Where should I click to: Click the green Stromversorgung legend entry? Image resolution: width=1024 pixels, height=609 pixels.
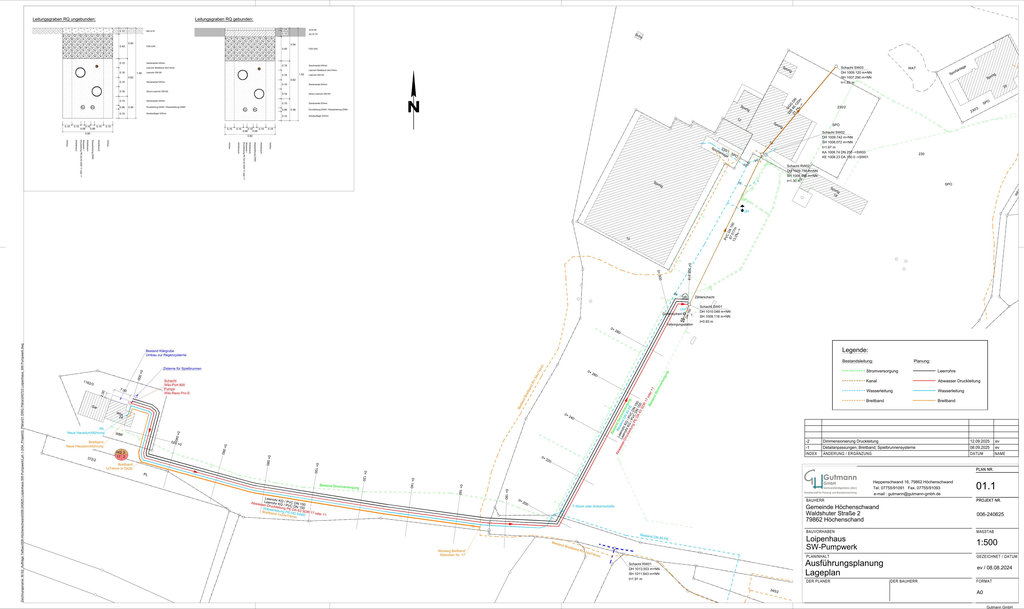click(x=854, y=369)
